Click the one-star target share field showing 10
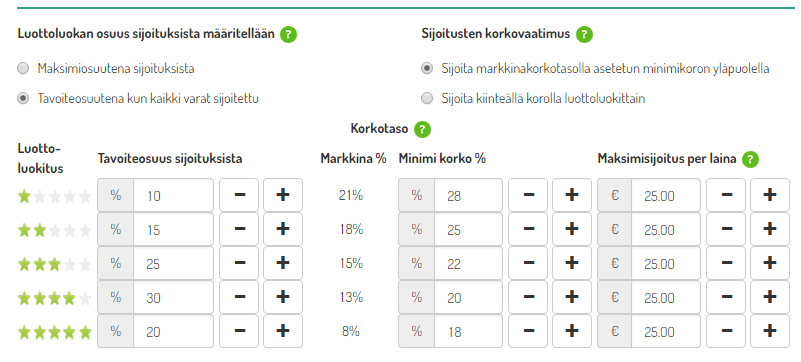801x362 pixels. point(174,195)
